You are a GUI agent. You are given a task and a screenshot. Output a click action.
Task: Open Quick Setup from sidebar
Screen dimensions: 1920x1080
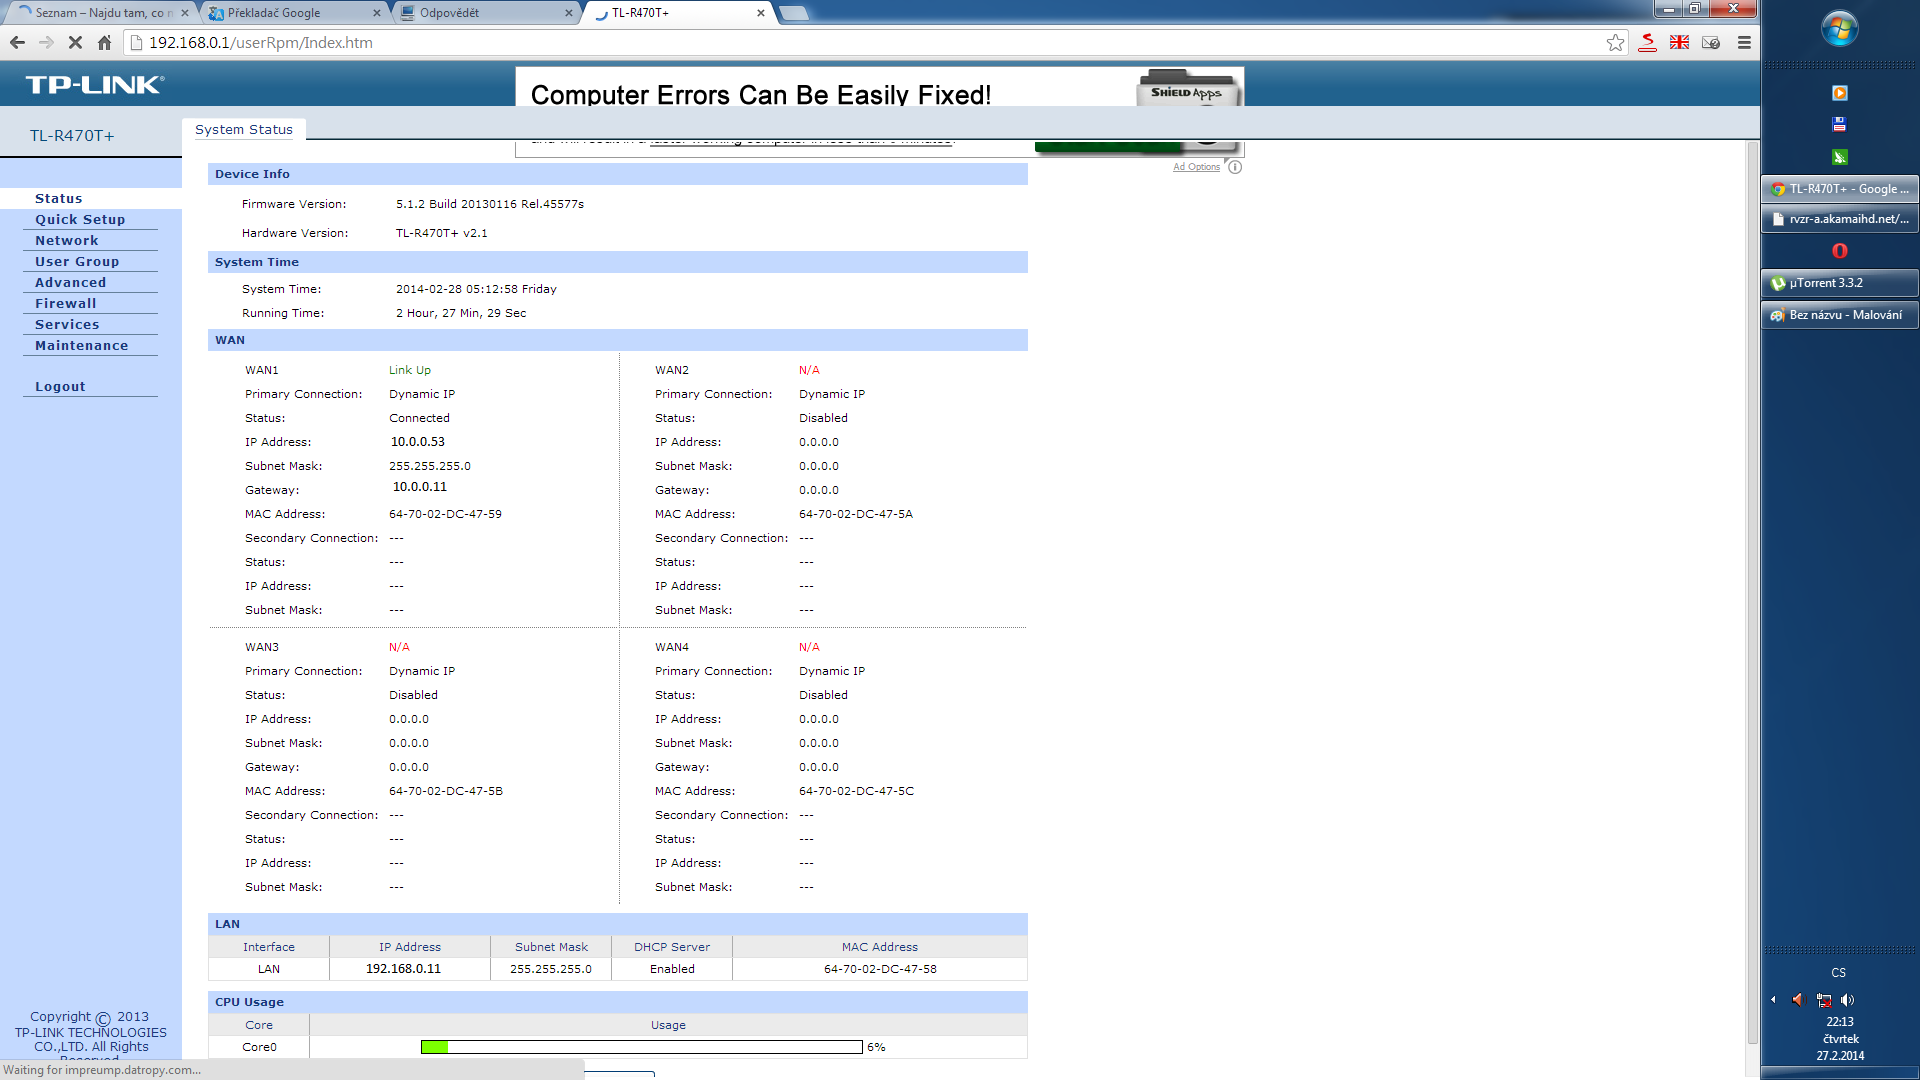[x=80, y=219]
